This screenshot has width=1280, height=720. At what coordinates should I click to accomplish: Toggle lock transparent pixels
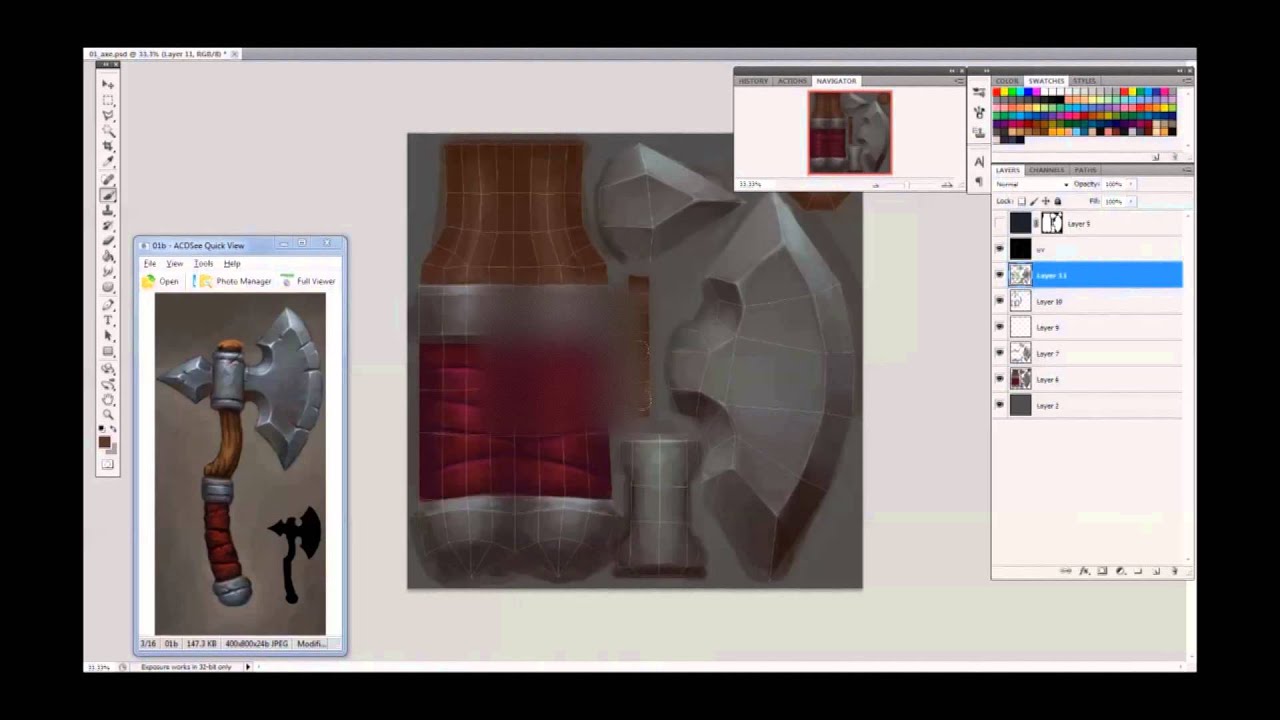(x=1022, y=202)
